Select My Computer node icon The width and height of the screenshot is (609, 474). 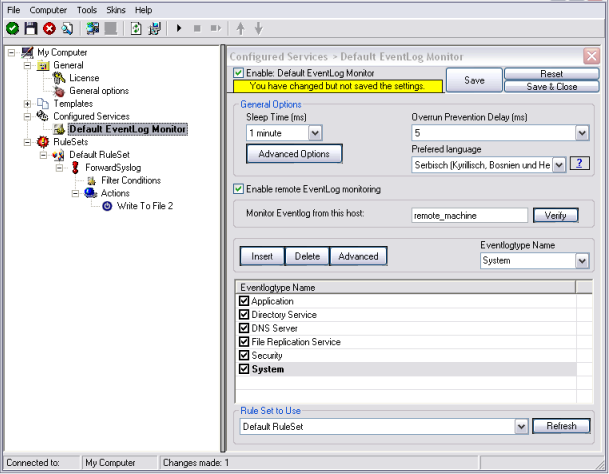pos(27,52)
